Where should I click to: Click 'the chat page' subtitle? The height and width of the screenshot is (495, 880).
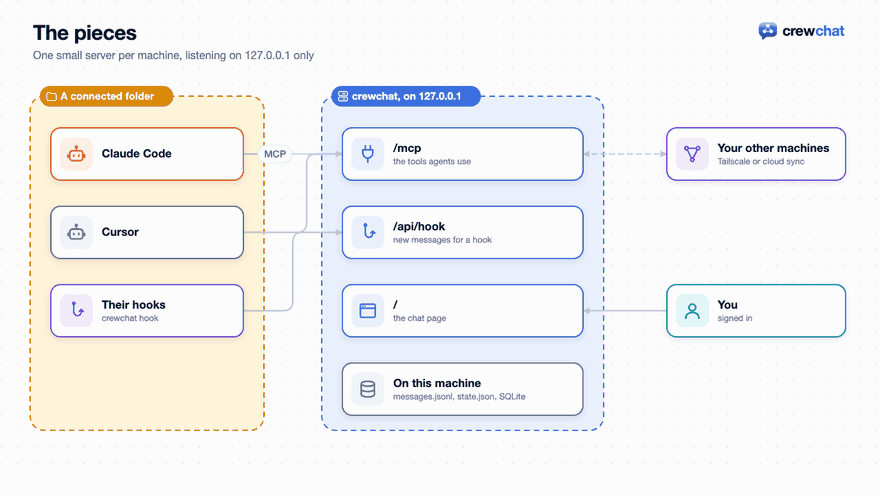(419, 318)
